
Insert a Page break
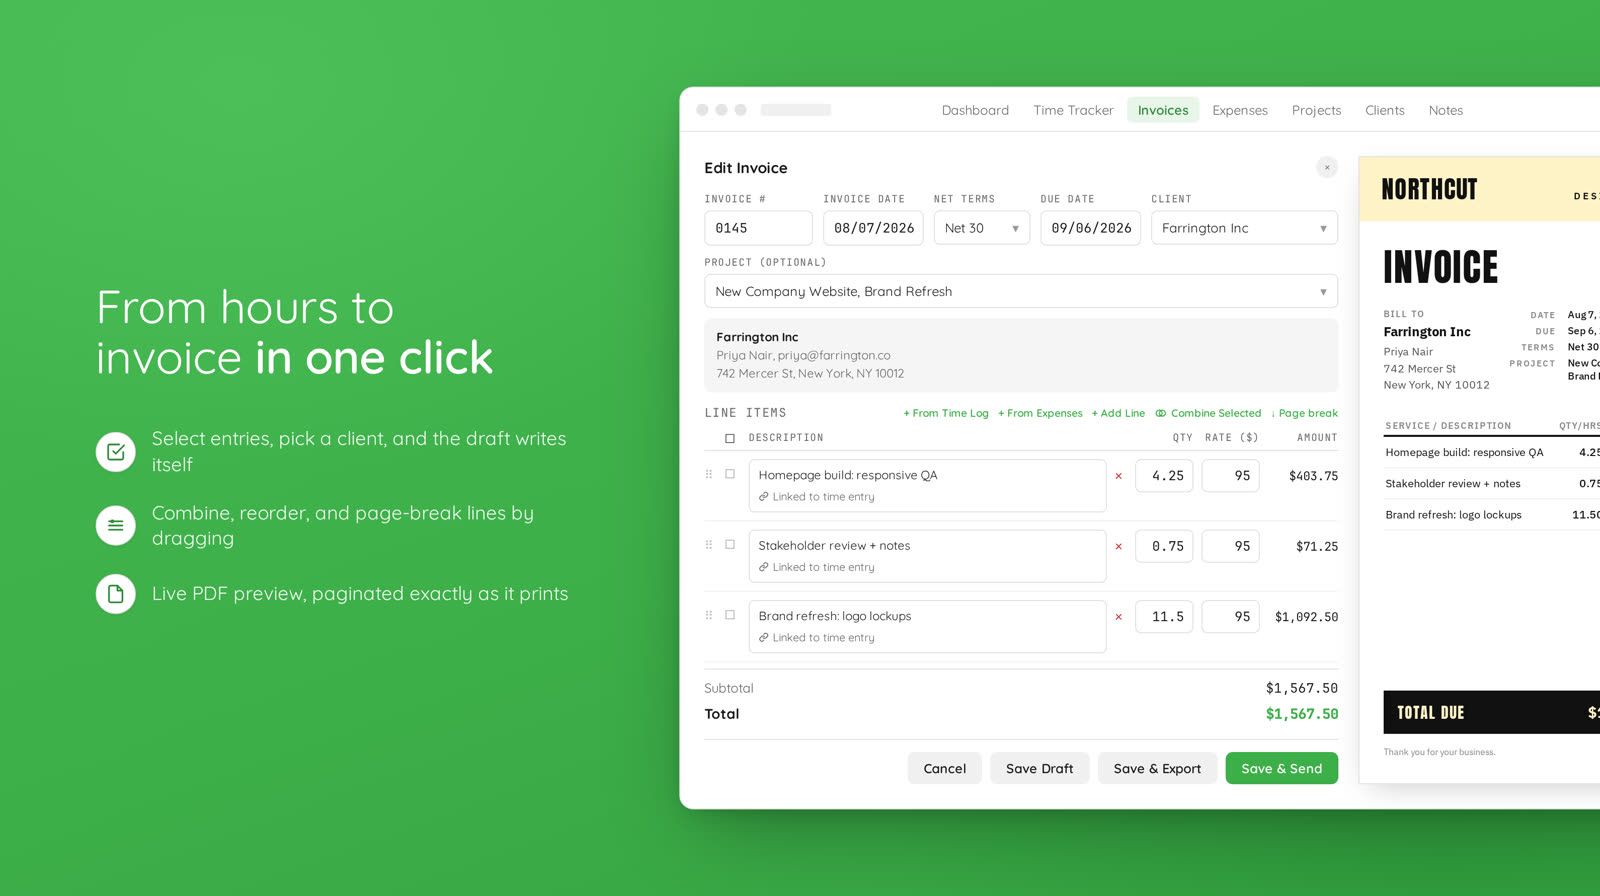coord(1304,413)
